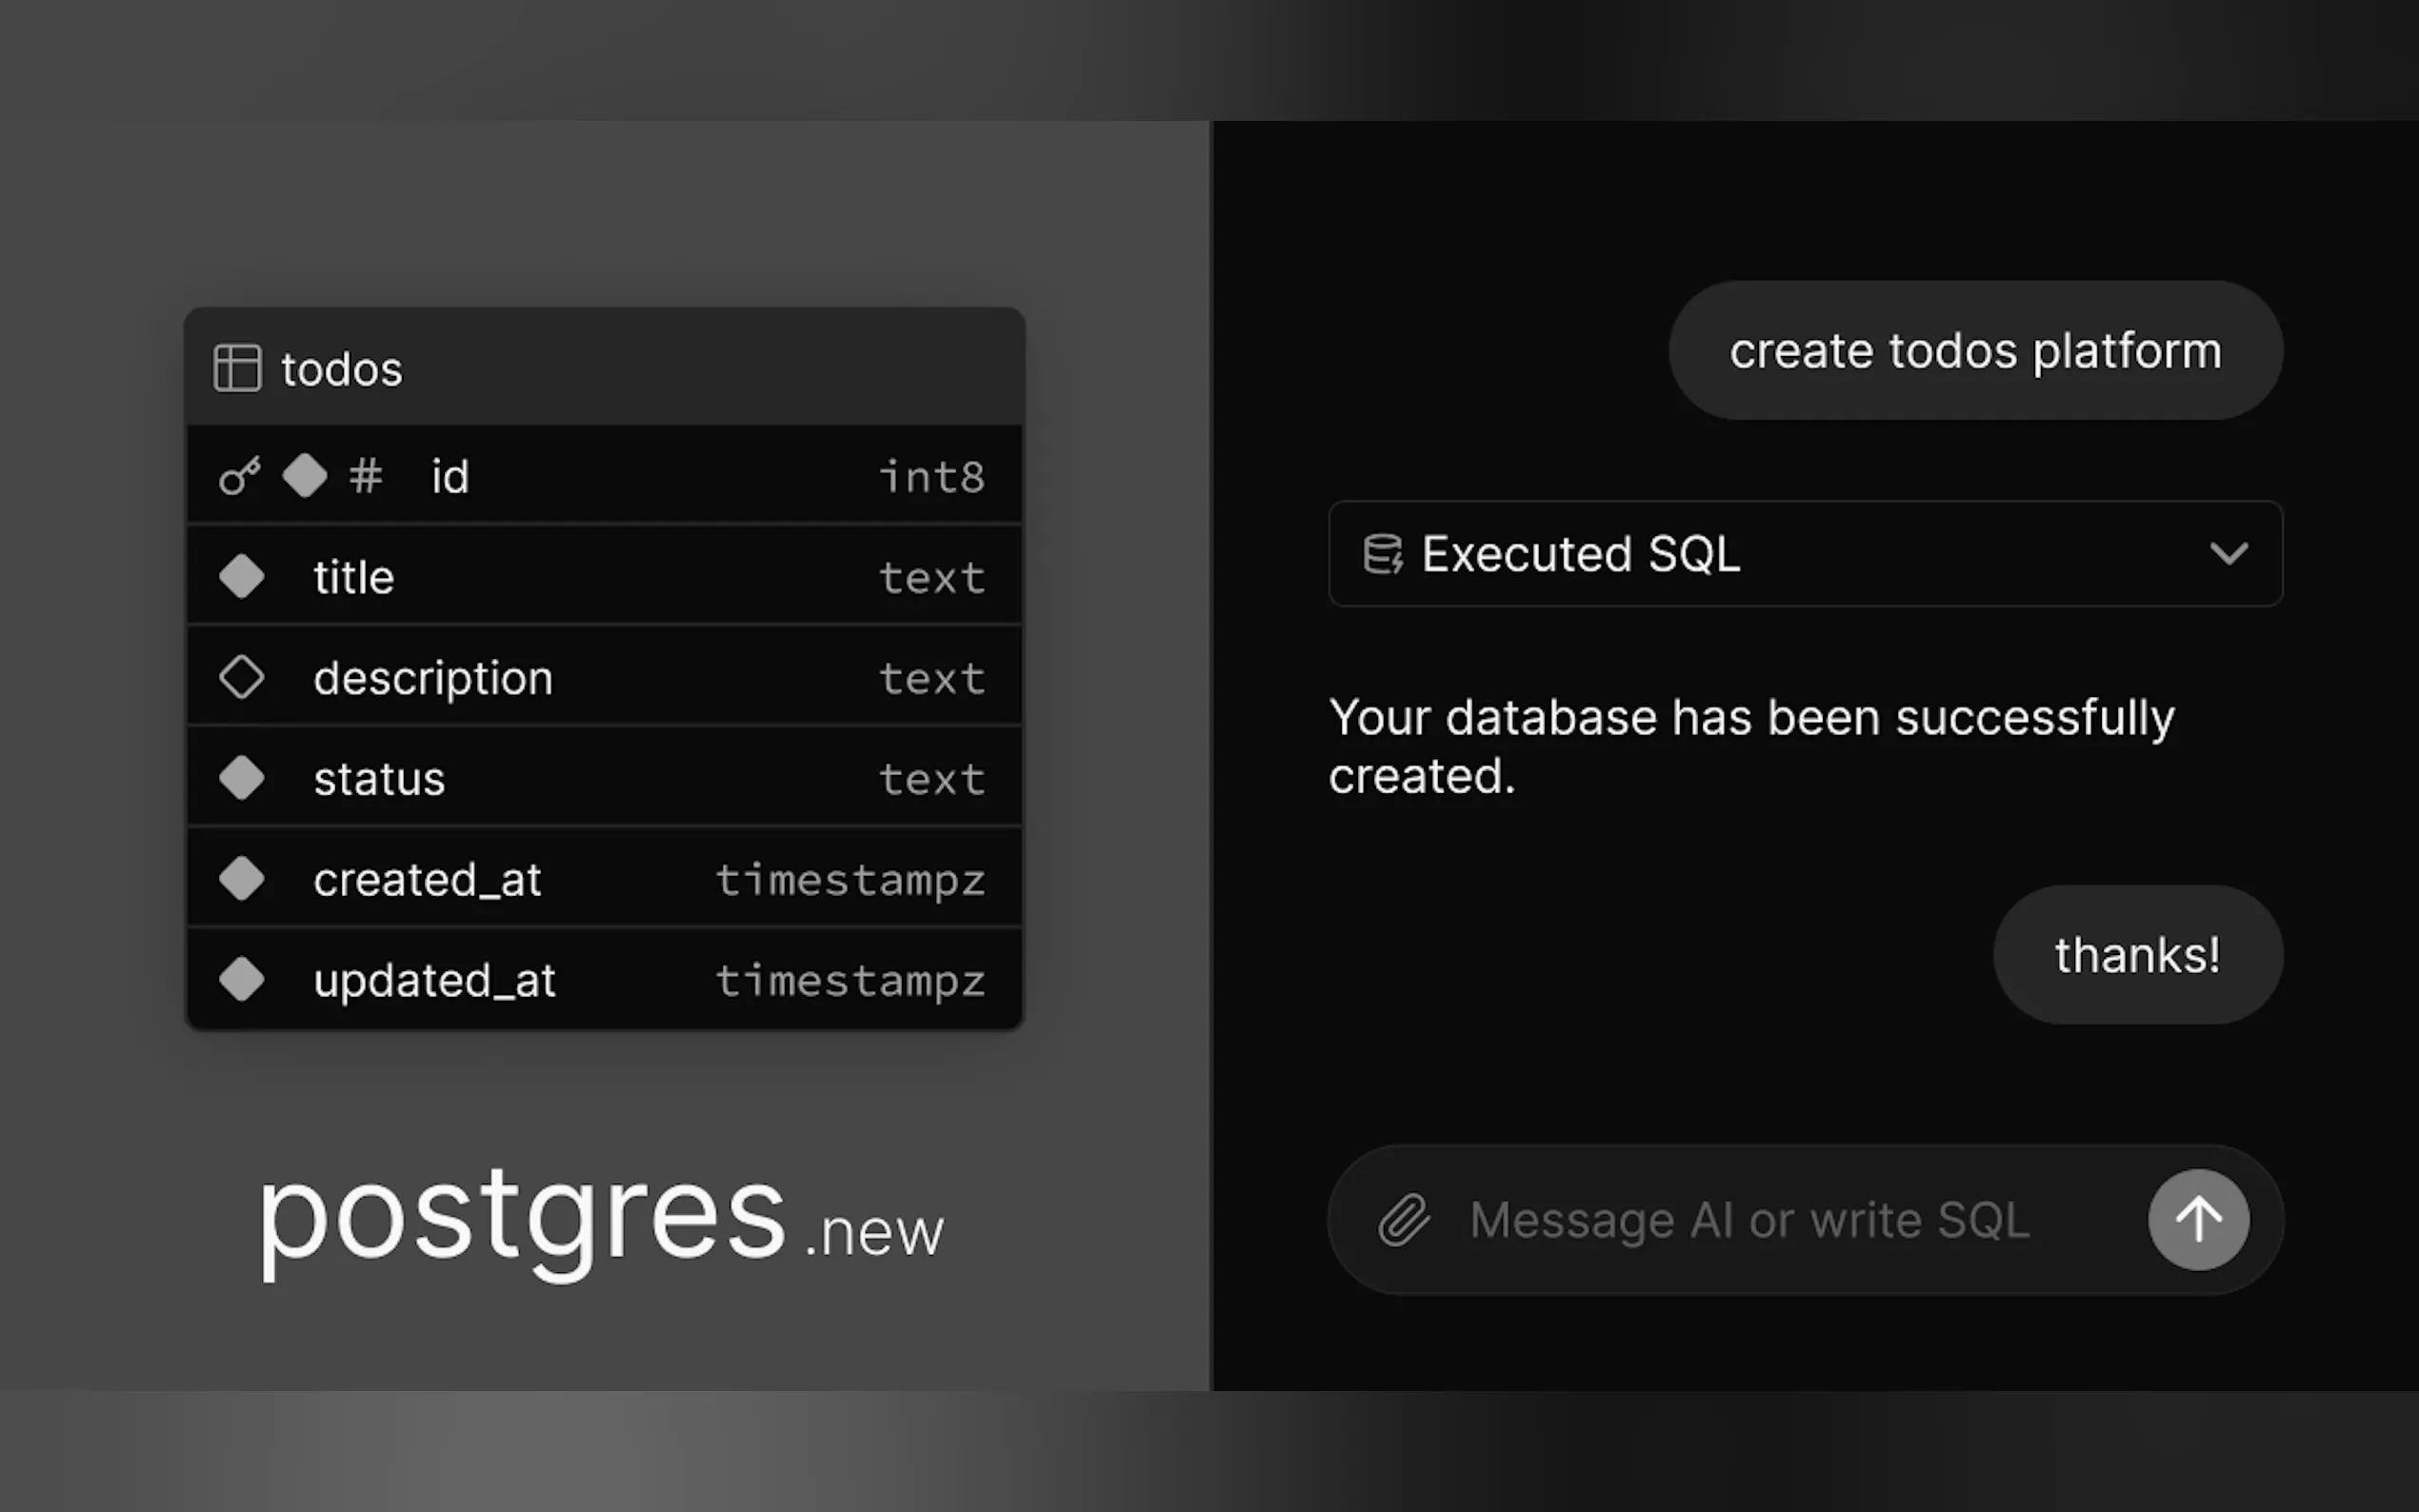Click the 'thanks!' message bubble
Image resolution: width=2419 pixels, height=1512 pixels.
[x=2137, y=955]
